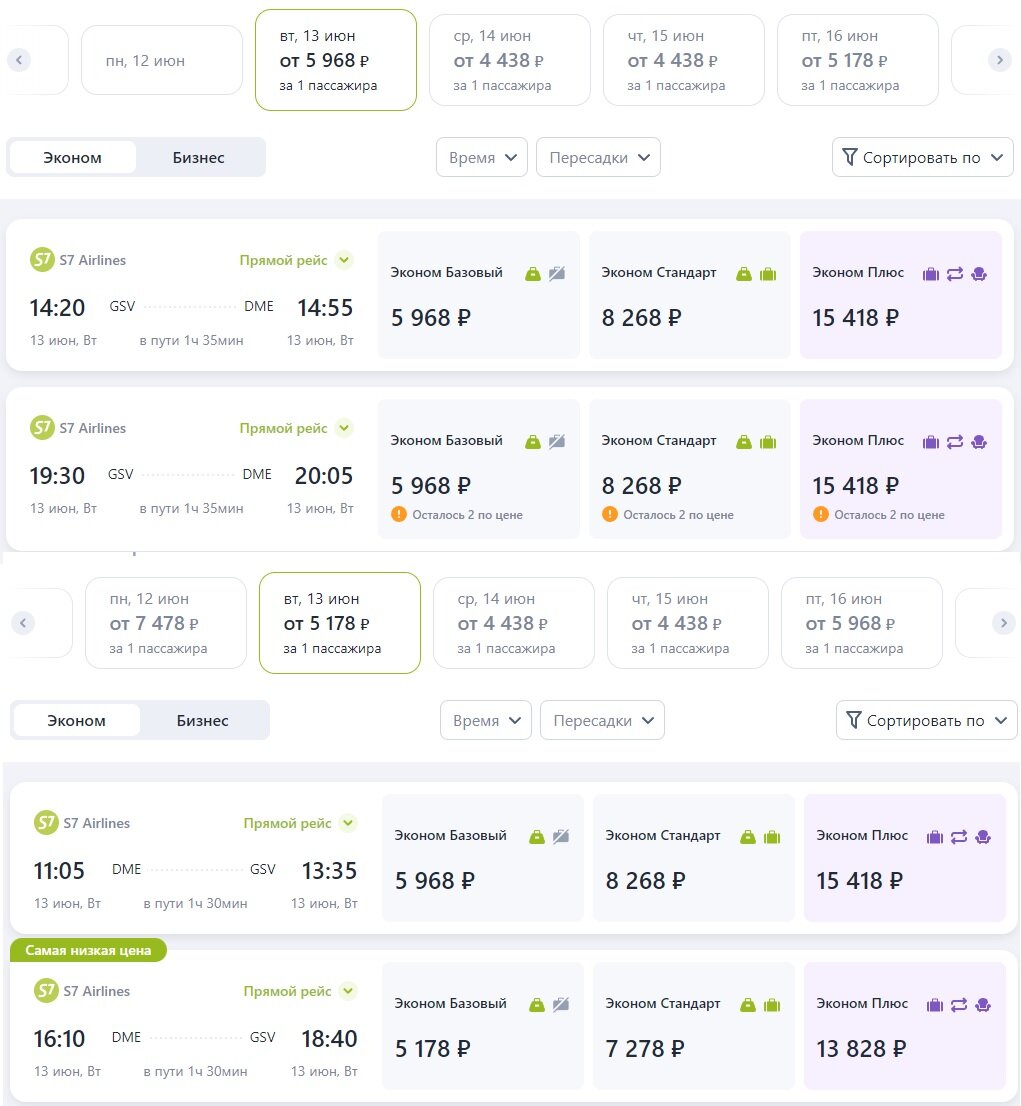Choose Эконом Базовый fare 5 178 ₽
The width and height of the screenshot is (1021, 1106).
483,1026
